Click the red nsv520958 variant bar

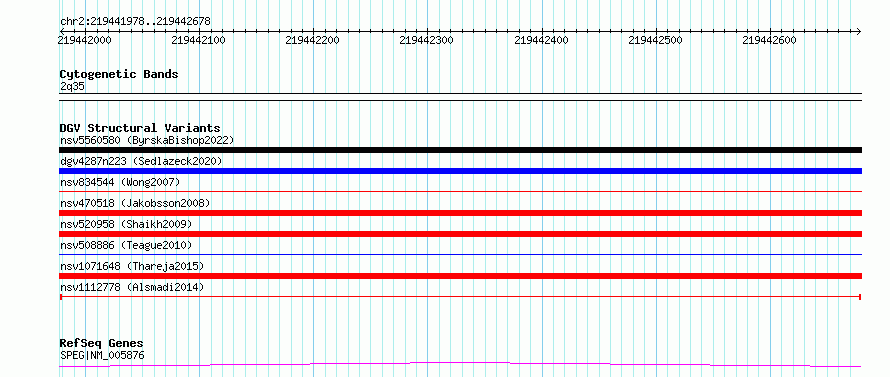(x=460, y=234)
